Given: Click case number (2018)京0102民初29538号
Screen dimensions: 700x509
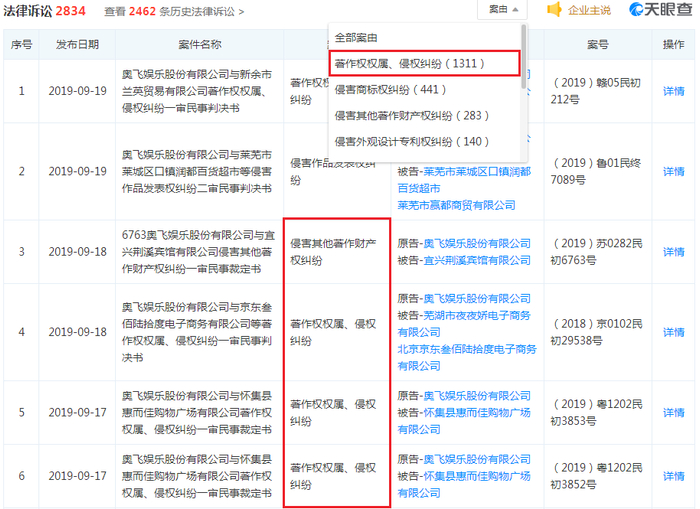Looking at the screenshot, I should click(596, 332).
